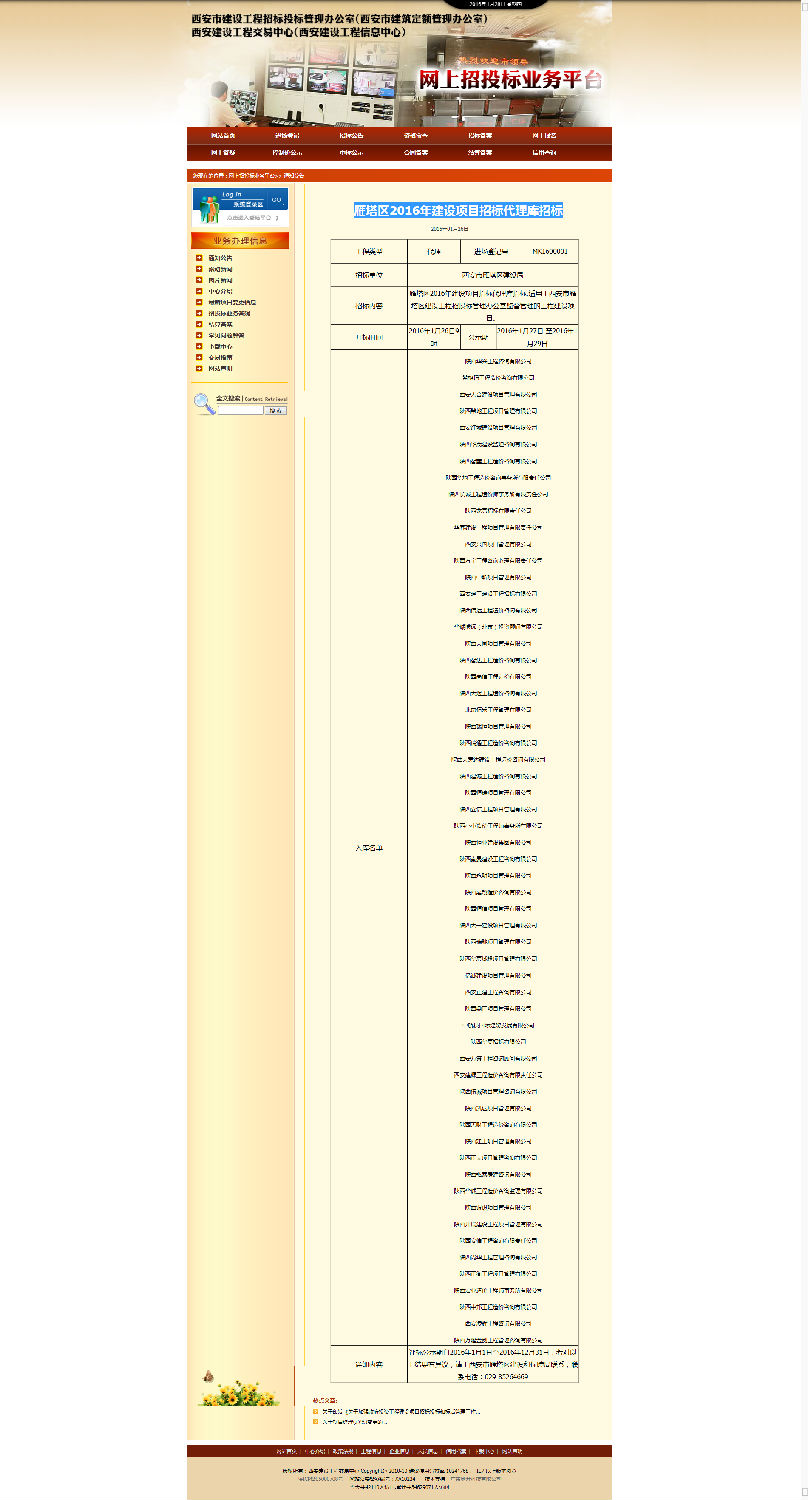Click the 检索 search submit button

(276, 410)
